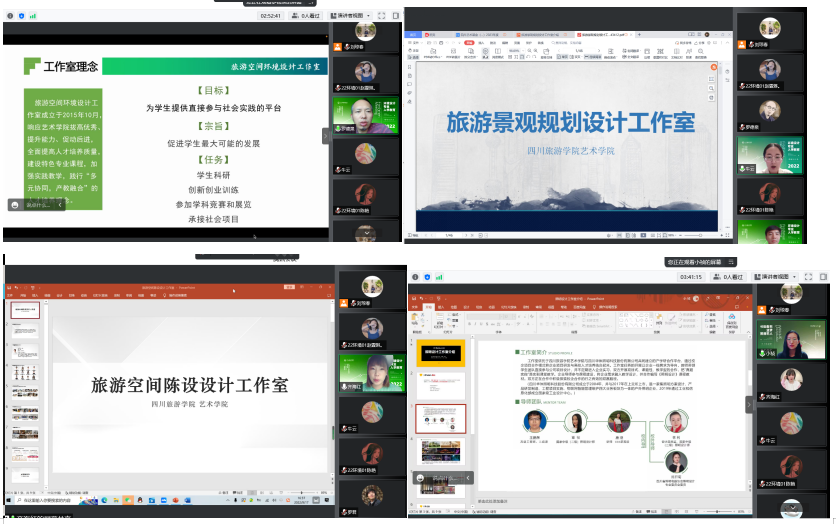Open the 0人看过 viewers list in 02:52:41 meeting

coord(306,16)
